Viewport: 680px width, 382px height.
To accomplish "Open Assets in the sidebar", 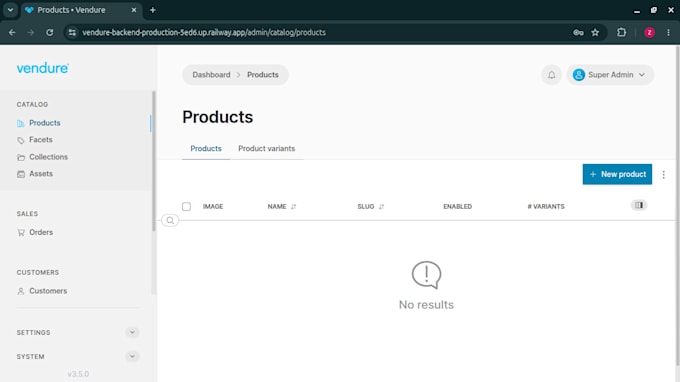I will point(41,174).
